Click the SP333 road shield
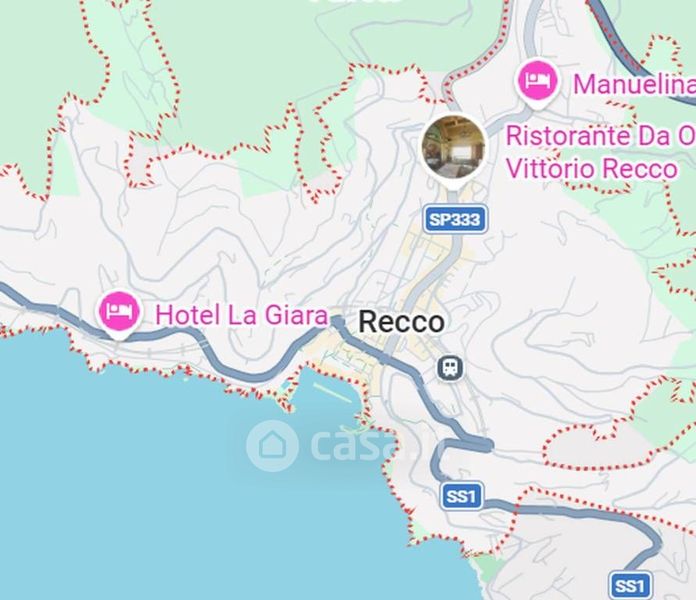 coord(455,219)
